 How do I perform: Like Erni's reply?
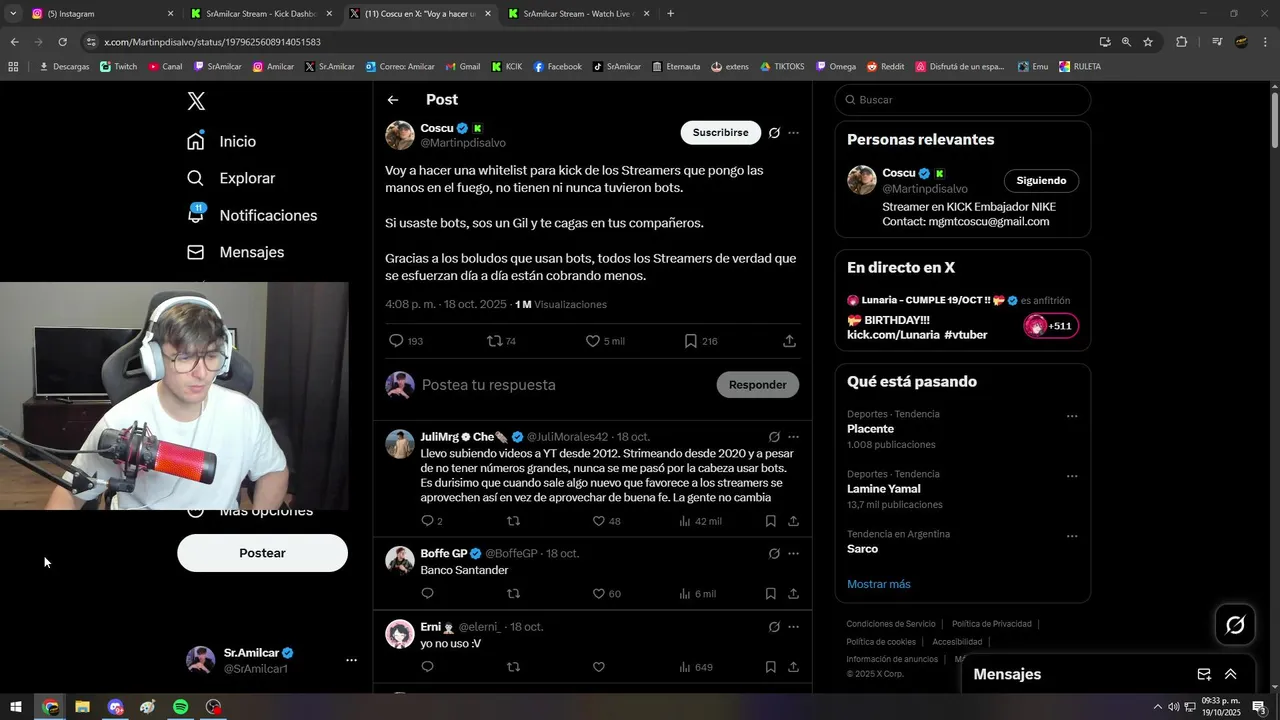point(599,667)
